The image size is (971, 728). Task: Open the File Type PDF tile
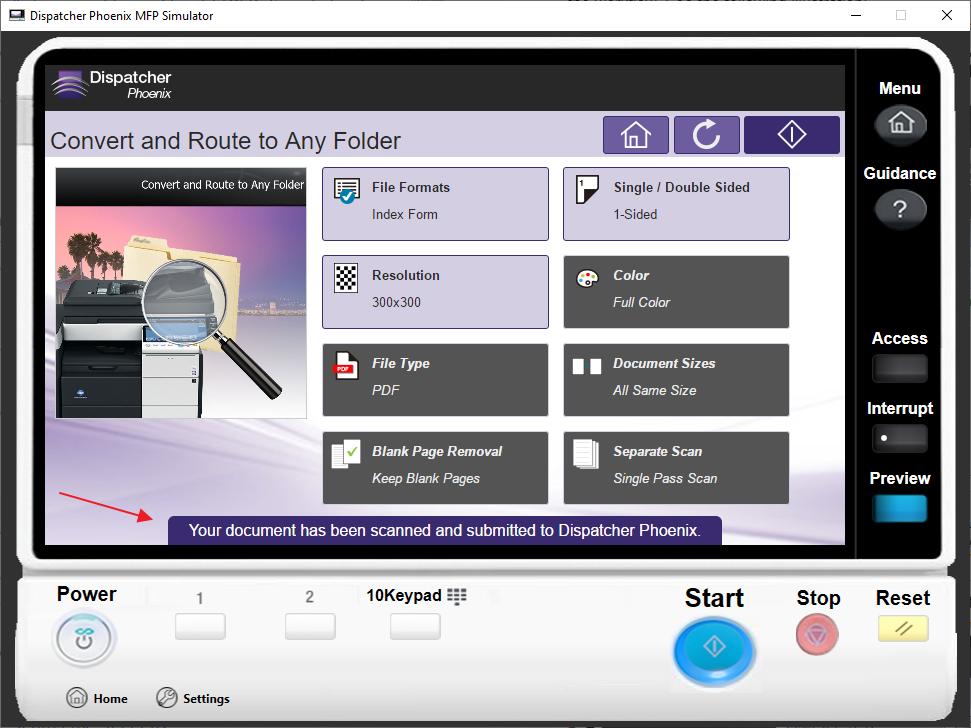tap(435, 379)
